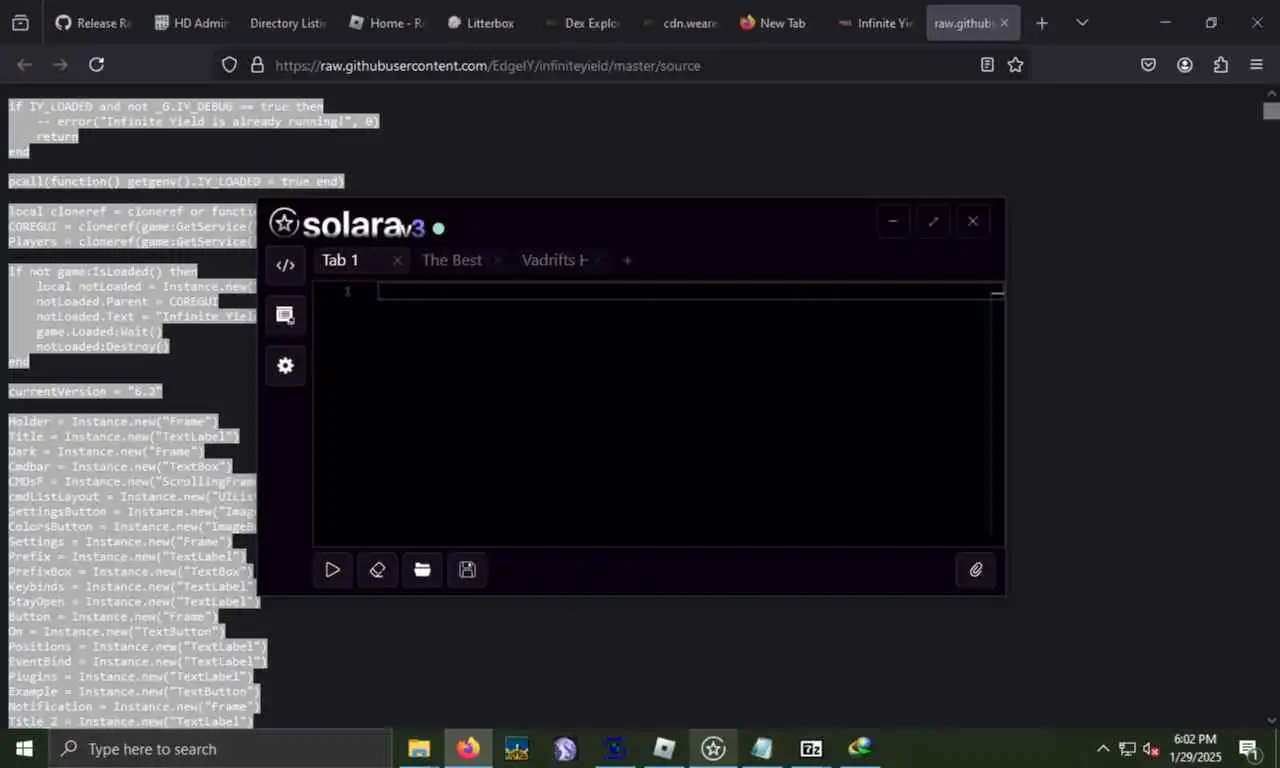The height and width of the screenshot is (768, 1280).
Task: Execute the script with the play button
Action: pos(332,570)
